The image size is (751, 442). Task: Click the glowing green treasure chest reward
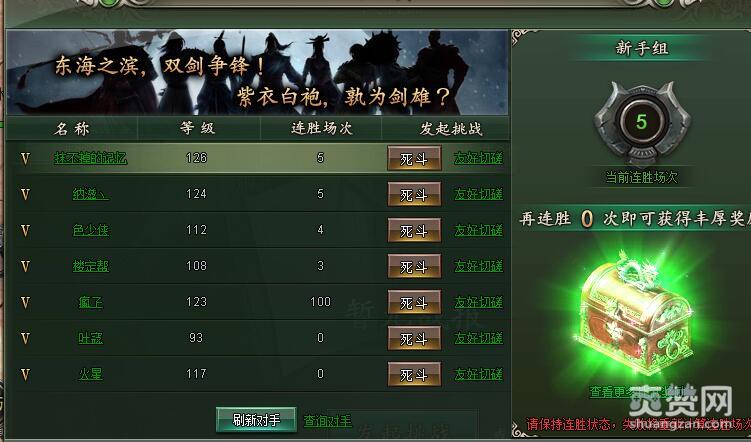coord(635,317)
